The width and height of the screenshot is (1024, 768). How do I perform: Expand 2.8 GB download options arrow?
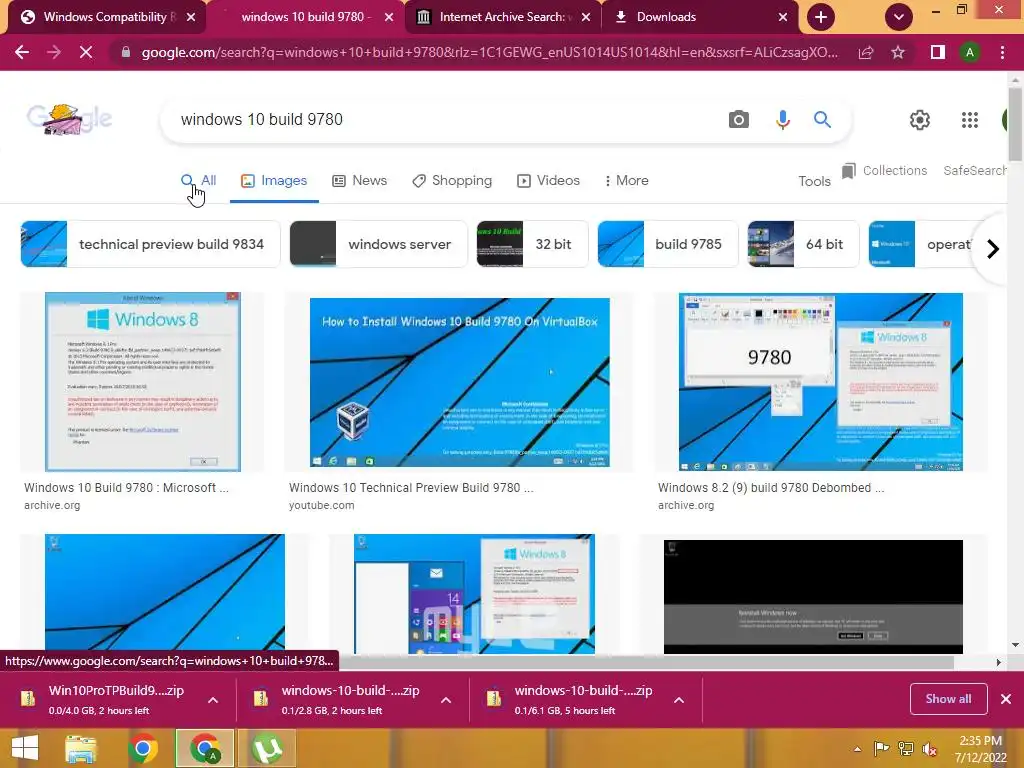click(x=446, y=699)
